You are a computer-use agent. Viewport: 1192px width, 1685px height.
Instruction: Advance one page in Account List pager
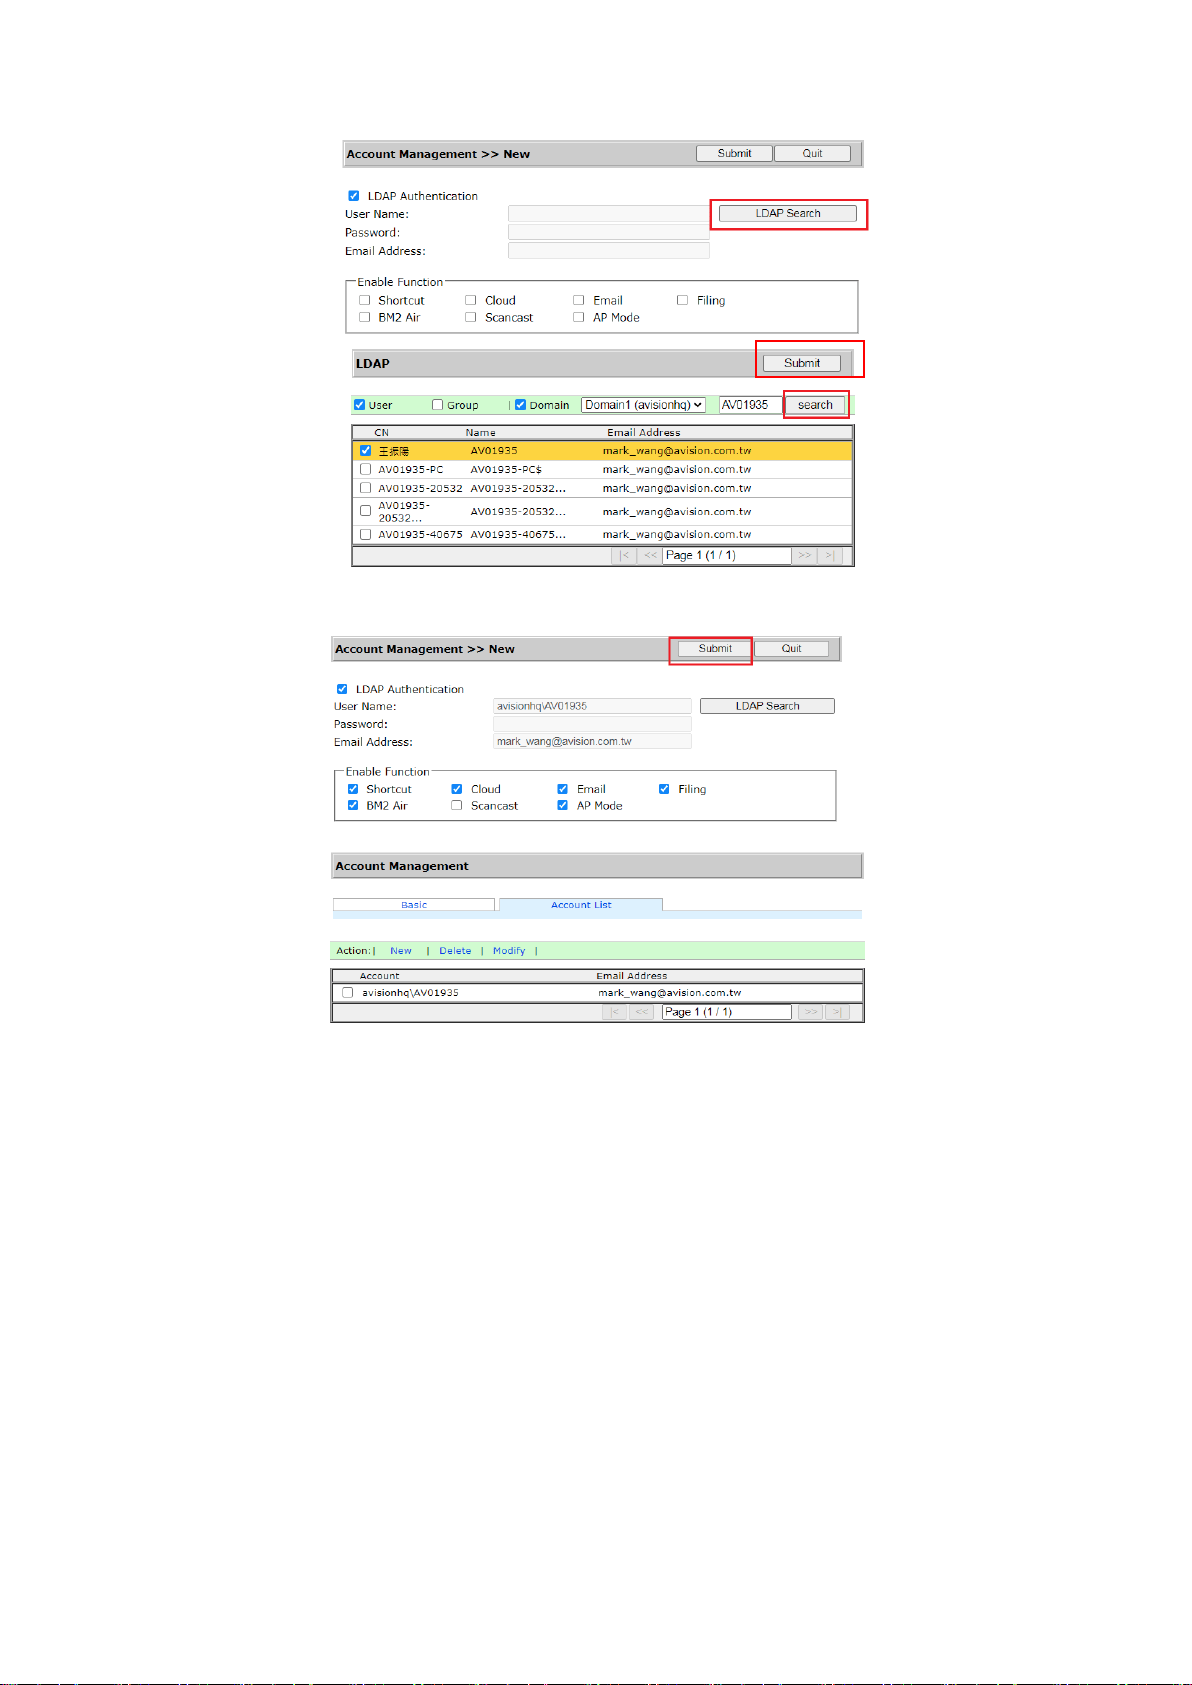(x=811, y=1012)
